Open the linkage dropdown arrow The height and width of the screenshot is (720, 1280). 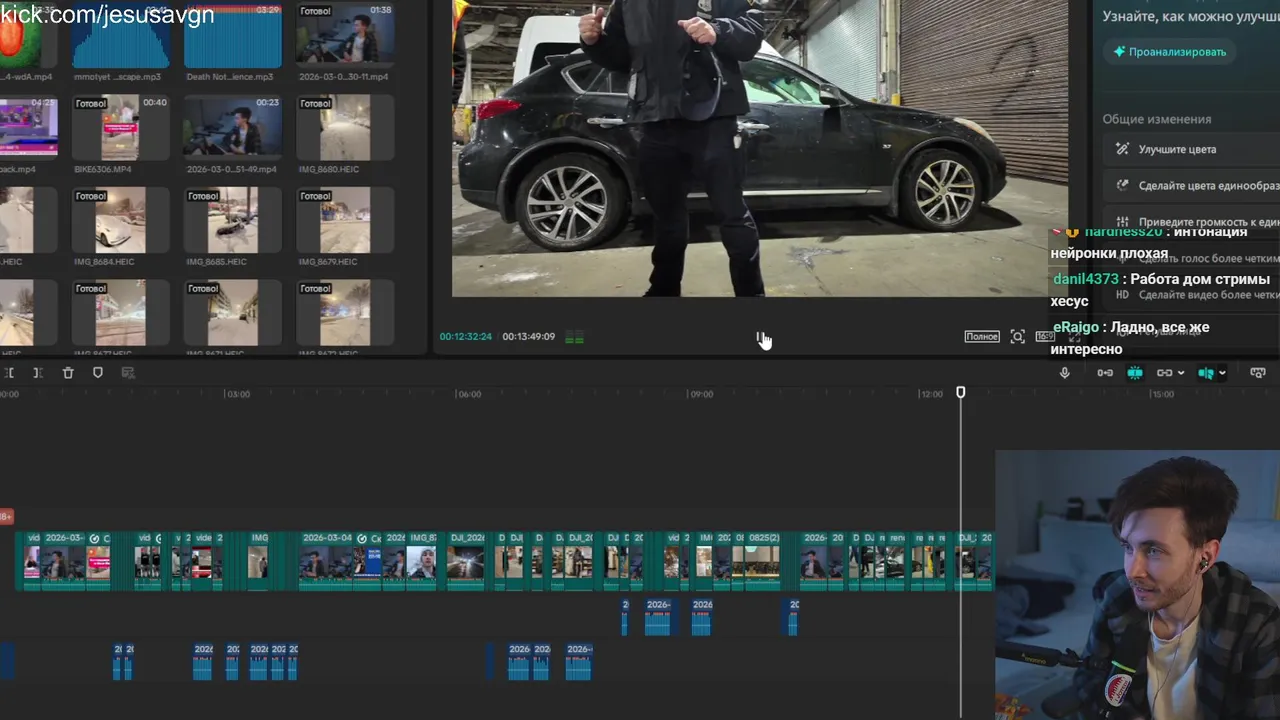pos(1181,373)
